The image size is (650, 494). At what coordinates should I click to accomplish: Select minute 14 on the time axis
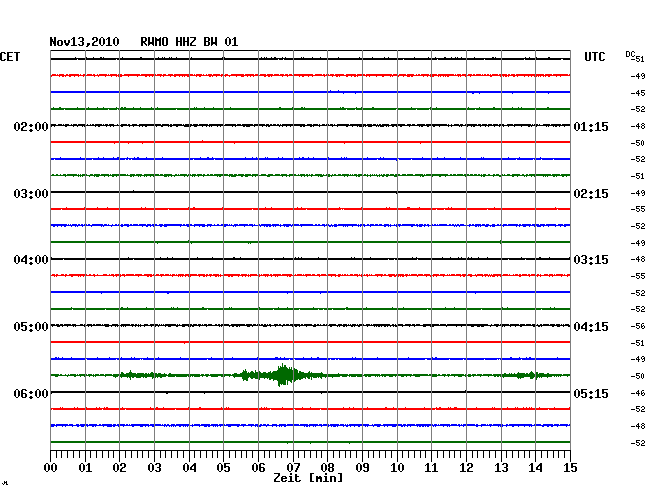[x=535, y=467]
